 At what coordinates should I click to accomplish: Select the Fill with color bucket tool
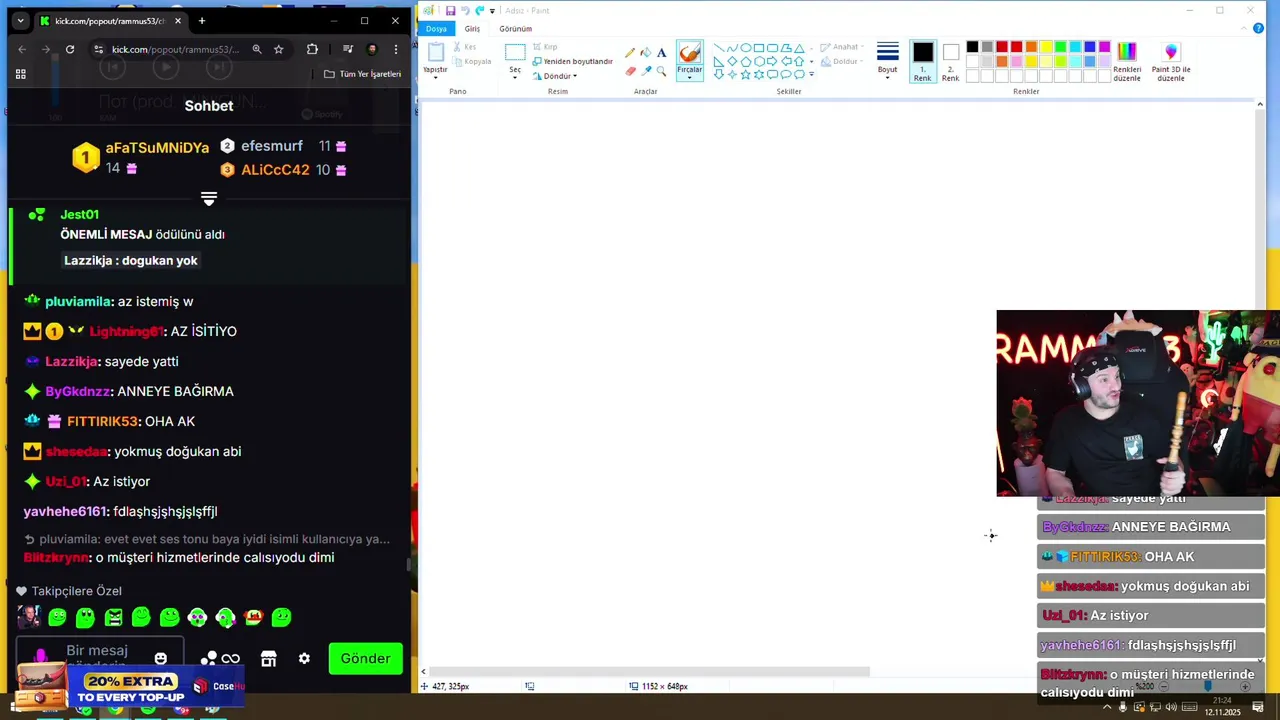[645, 53]
